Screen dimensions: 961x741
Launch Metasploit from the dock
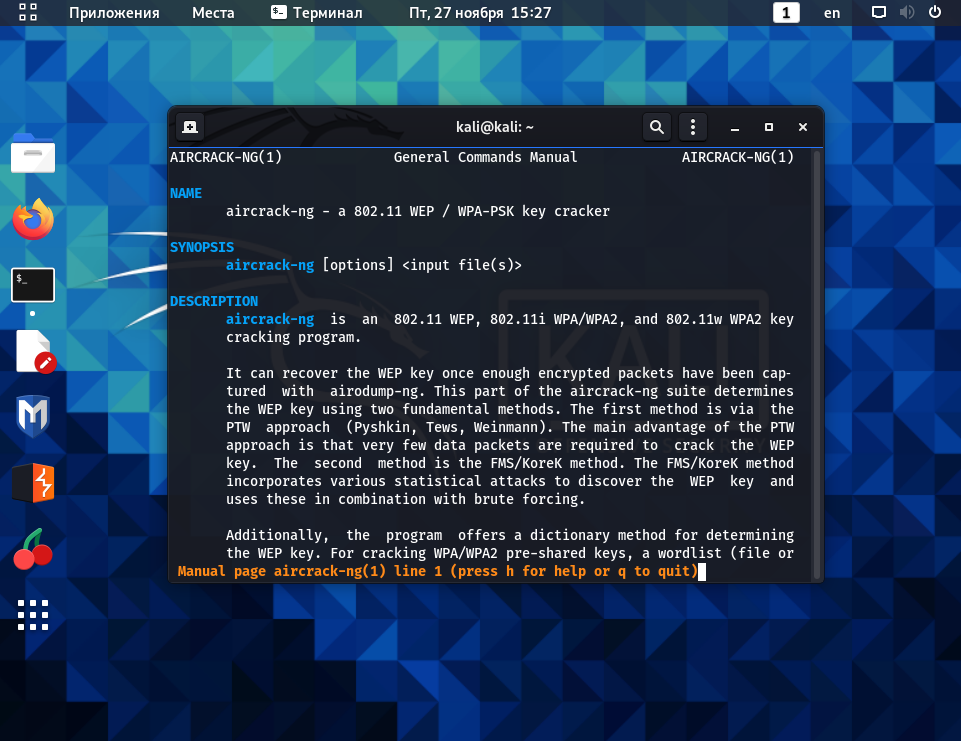(x=33, y=416)
